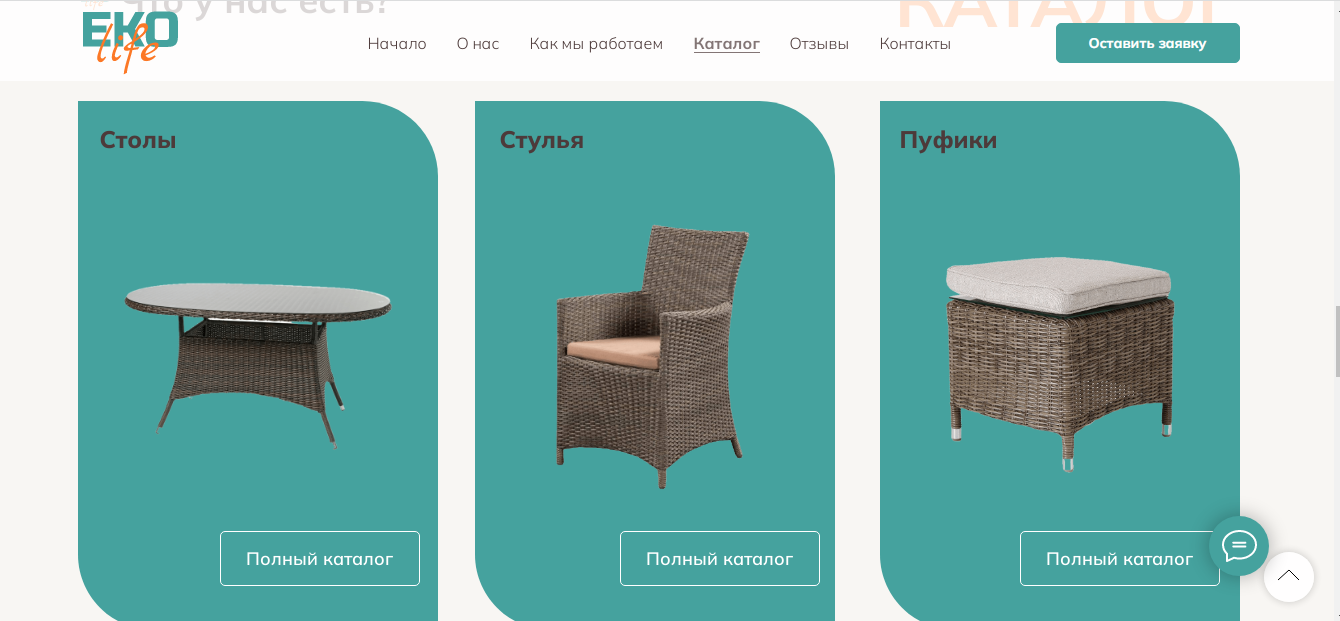
Task: Open Полный каталог under Пуфики
Action: pyautogui.click(x=1120, y=558)
